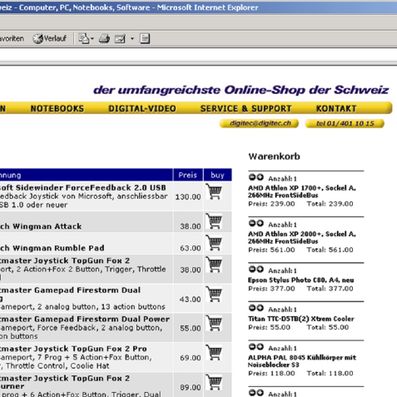Click the Preis column header
Screen dimensions: 397x397
click(x=188, y=175)
